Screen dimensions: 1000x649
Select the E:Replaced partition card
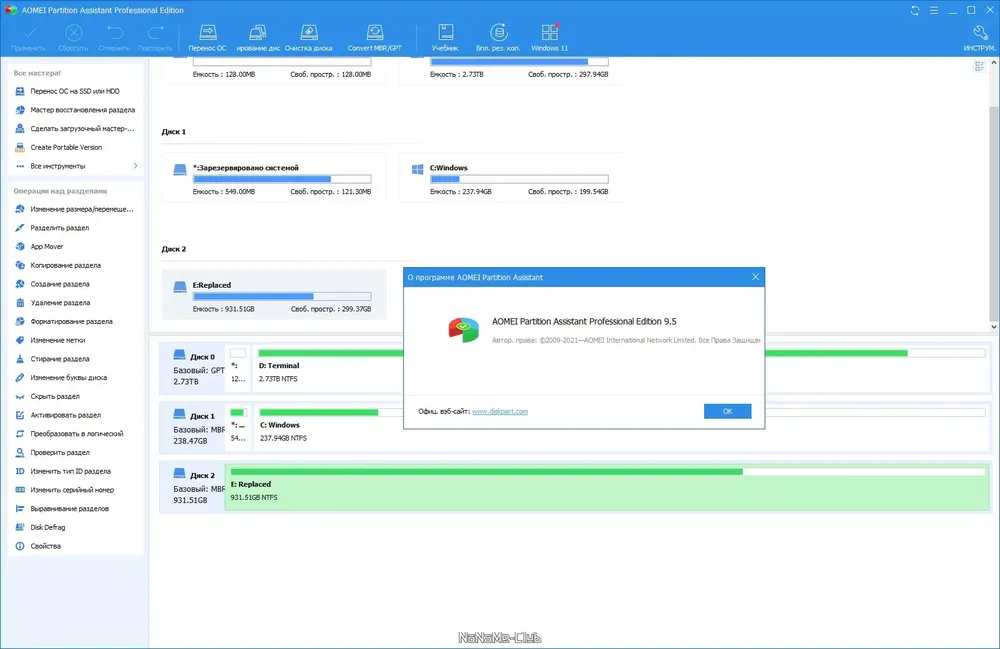[x=274, y=295]
